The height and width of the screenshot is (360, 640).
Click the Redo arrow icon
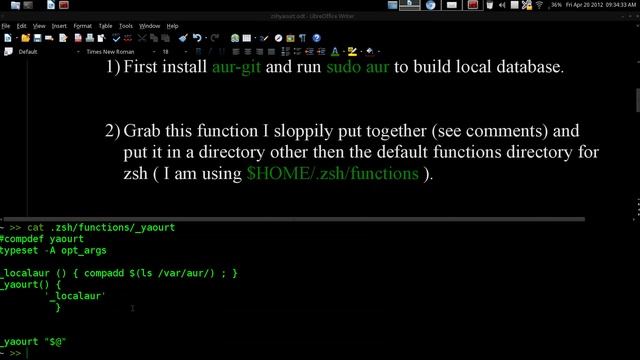tap(215, 38)
